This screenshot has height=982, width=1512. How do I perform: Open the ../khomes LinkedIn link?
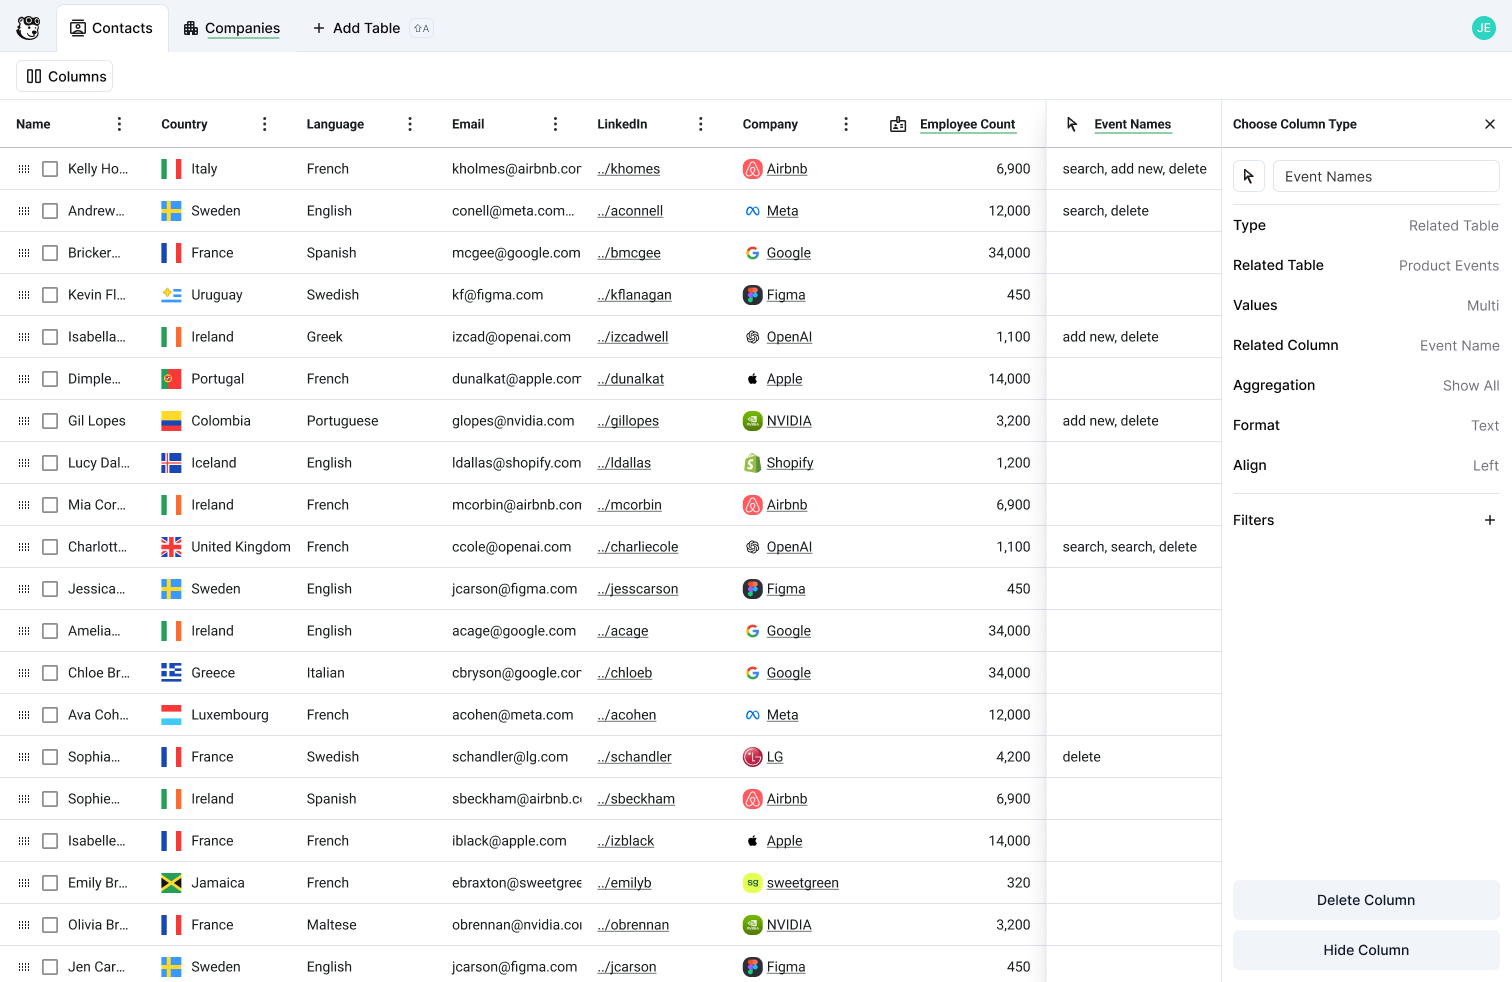coord(629,169)
